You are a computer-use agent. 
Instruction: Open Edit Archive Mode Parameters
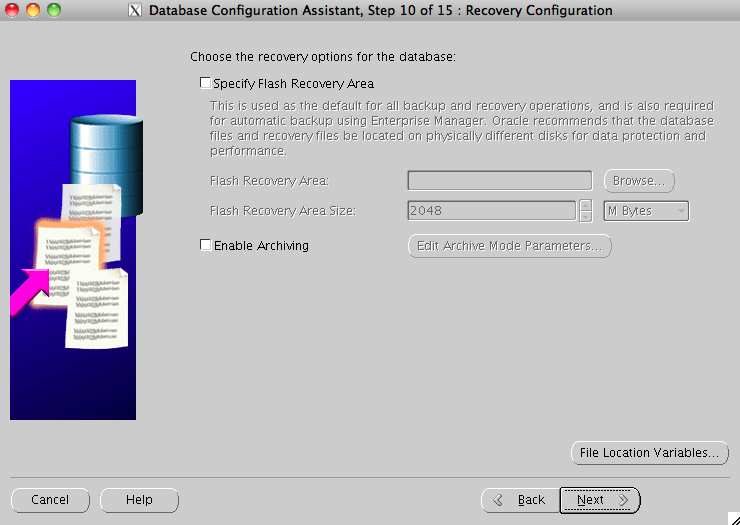pyautogui.click(x=509, y=246)
